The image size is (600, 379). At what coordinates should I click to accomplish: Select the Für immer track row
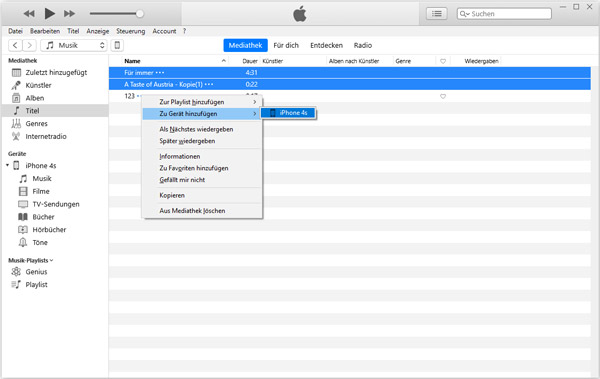tap(350, 72)
